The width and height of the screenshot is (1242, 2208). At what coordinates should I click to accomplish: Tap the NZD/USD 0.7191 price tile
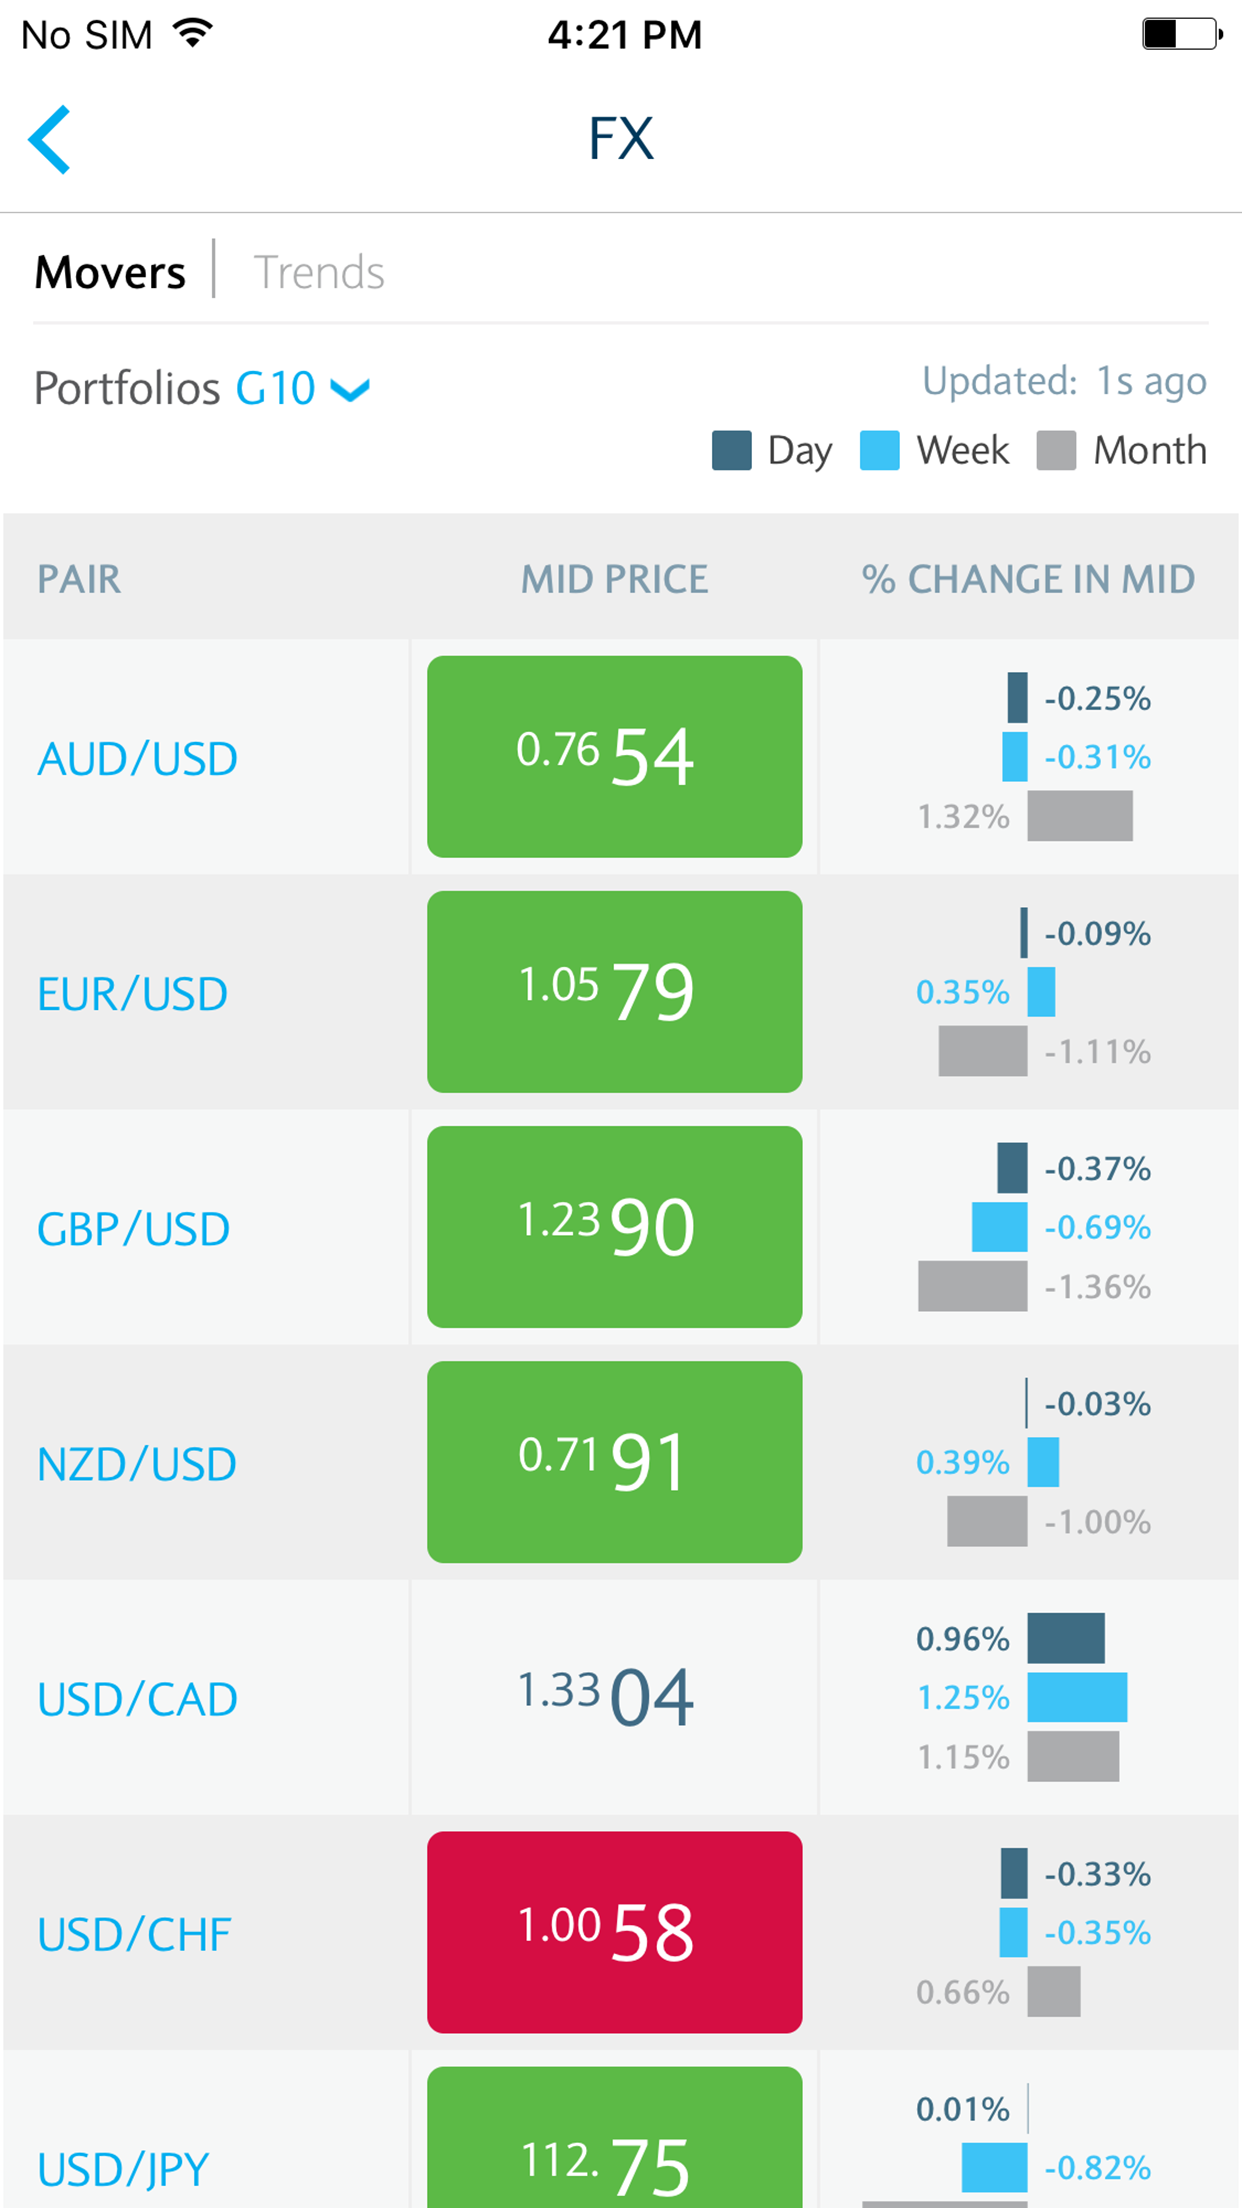pos(614,1462)
